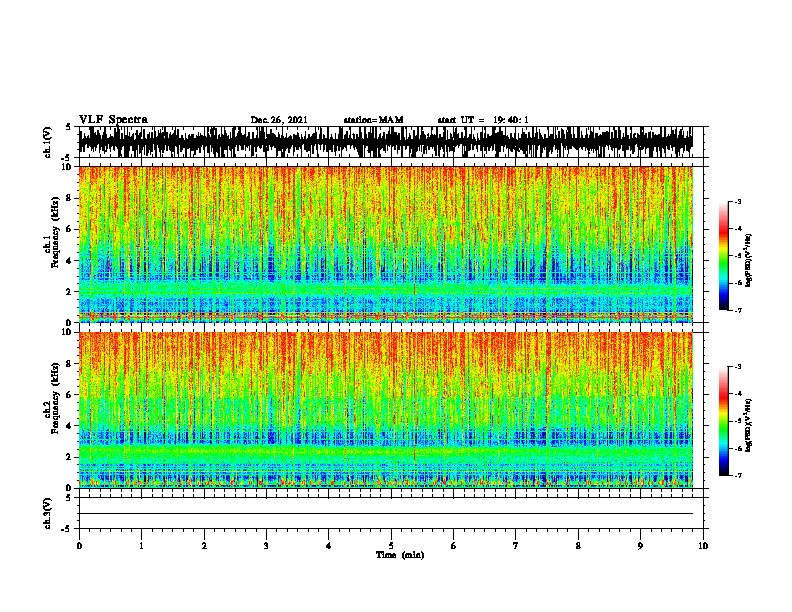
Task: Click the time axis tick label "9"
Action: tap(640, 546)
